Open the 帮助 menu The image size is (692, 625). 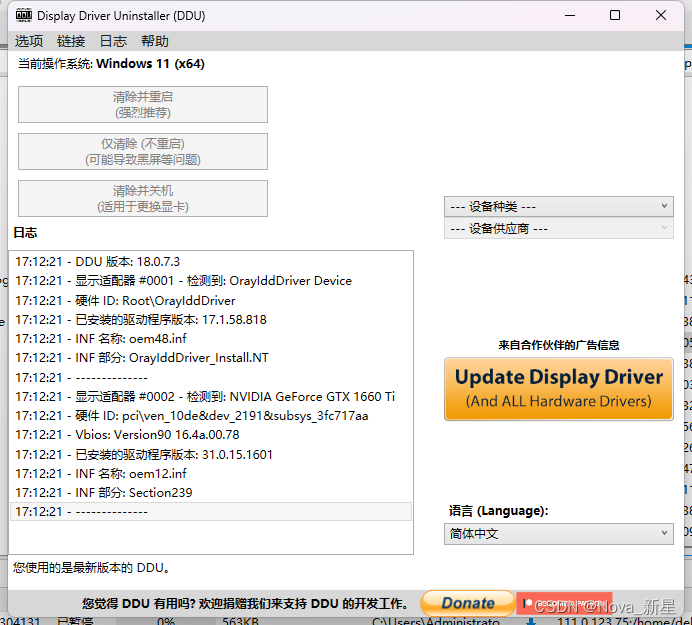tap(155, 41)
